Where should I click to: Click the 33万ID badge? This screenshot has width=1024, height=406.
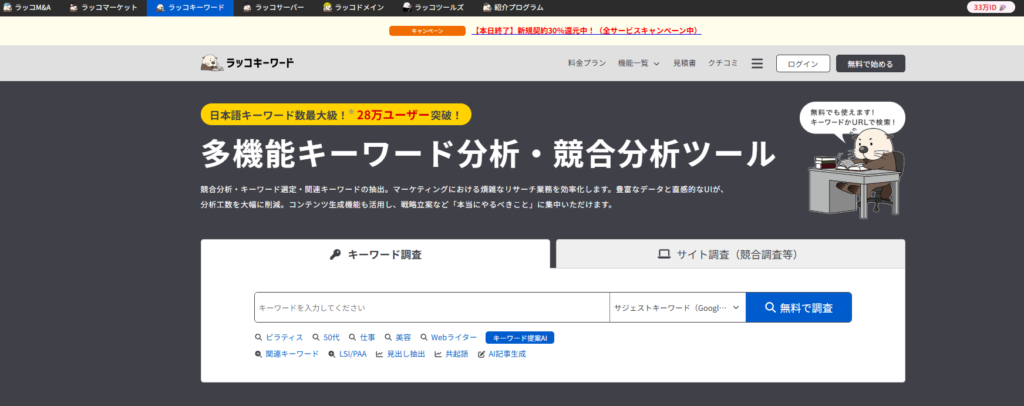991,7
